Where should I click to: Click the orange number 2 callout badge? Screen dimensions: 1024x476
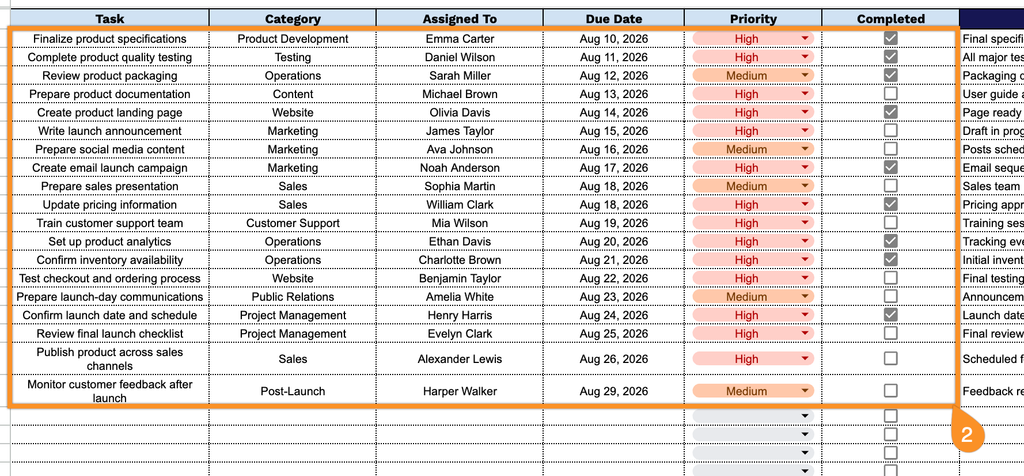coord(967,434)
